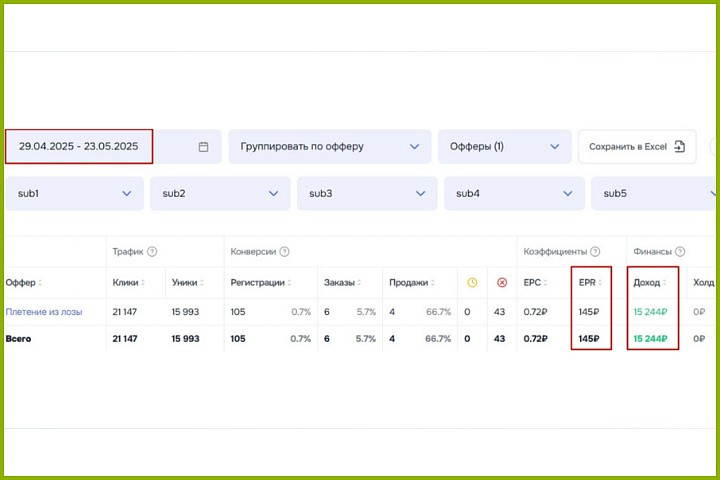Open the Плетение из лозы offer link
This screenshot has height=480, width=720.
[43, 312]
